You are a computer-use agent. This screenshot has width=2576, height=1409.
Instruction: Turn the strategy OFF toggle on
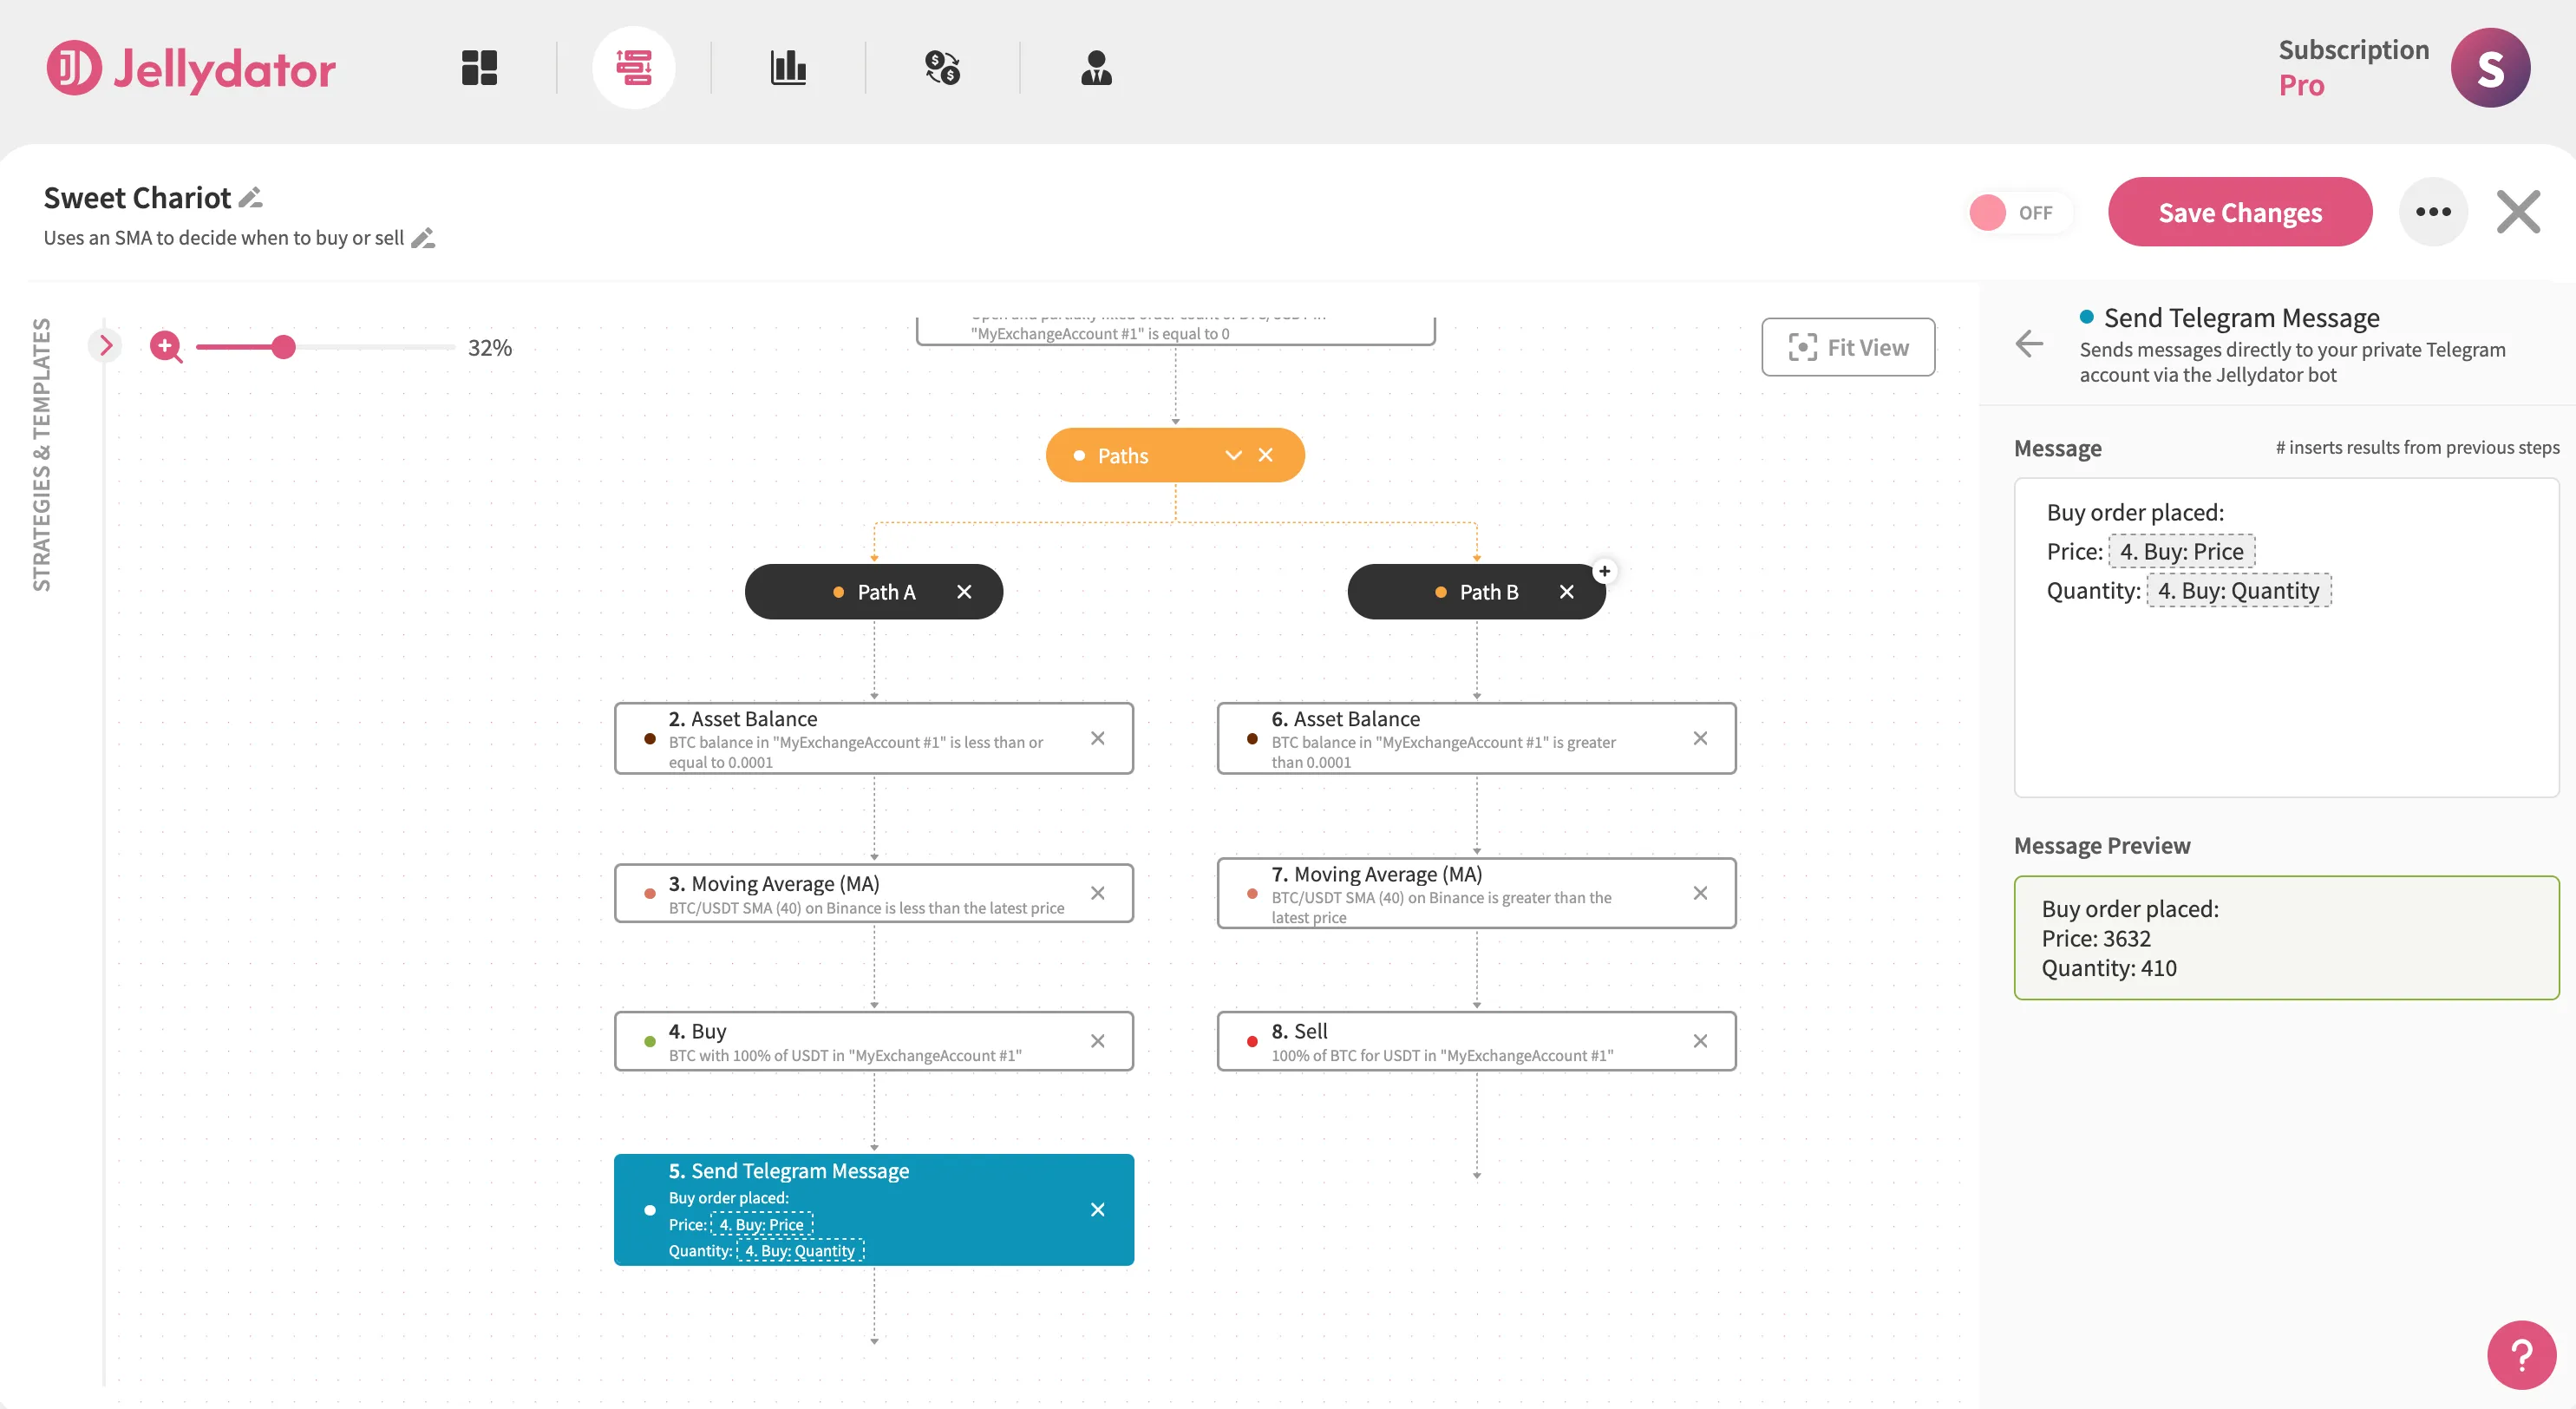tap(2019, 212)
